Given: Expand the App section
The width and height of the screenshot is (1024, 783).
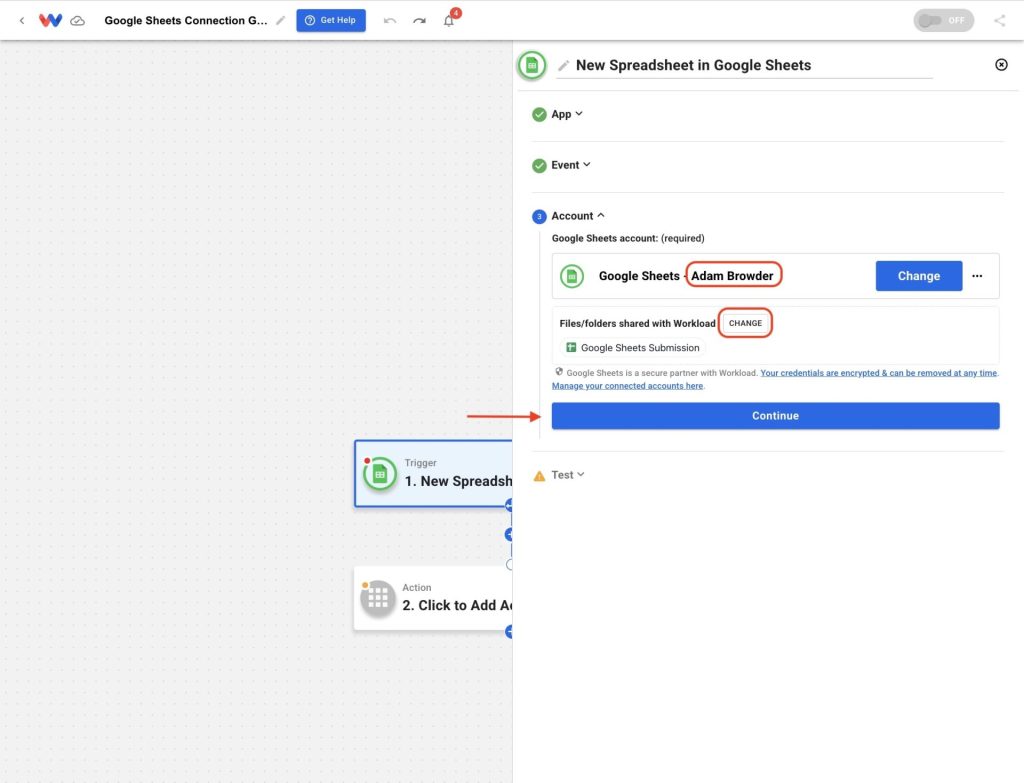Looking at the screenshot, I should [567, 114].
